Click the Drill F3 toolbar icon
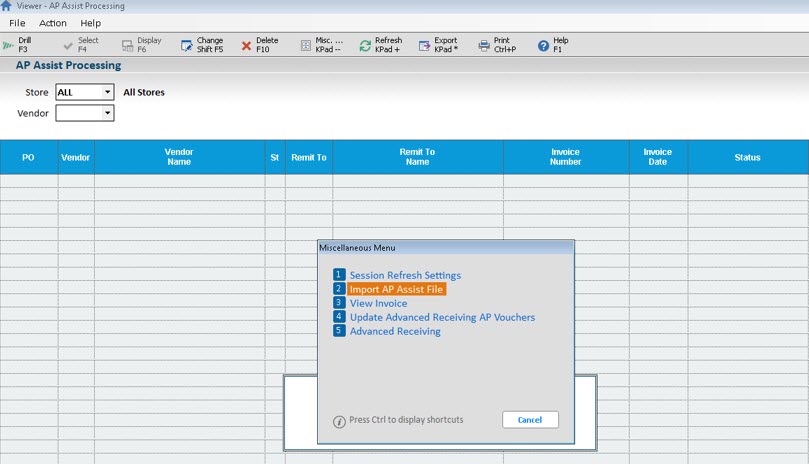The width and height of the screenshot is (809, 465). coord(9,45)
